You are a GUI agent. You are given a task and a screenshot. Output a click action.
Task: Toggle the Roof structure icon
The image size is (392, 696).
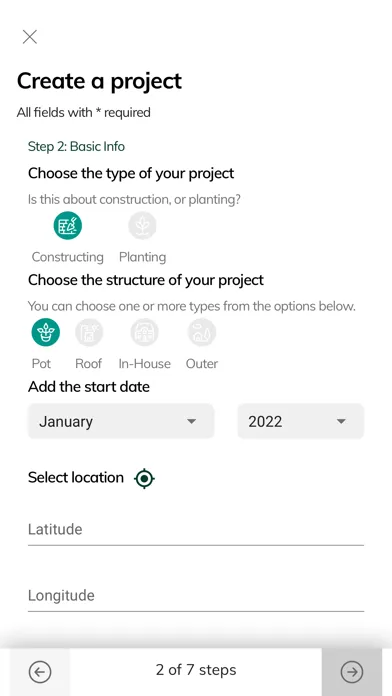[x=89, y=332]
